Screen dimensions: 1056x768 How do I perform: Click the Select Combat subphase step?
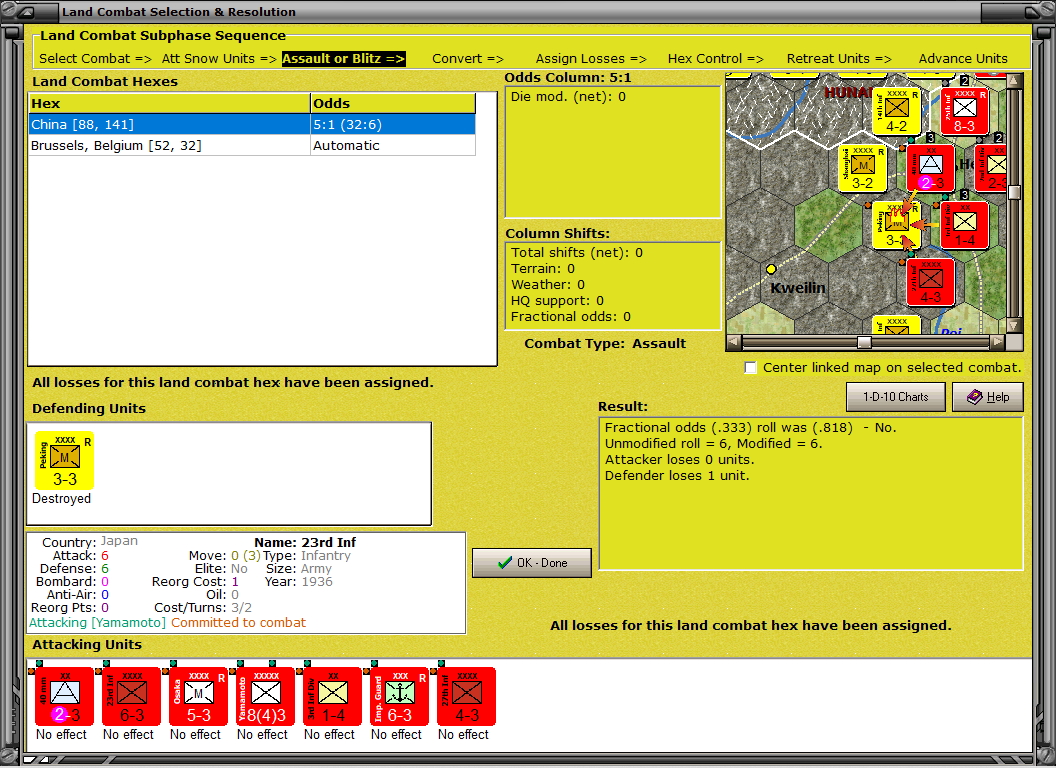tap(95, 59)
